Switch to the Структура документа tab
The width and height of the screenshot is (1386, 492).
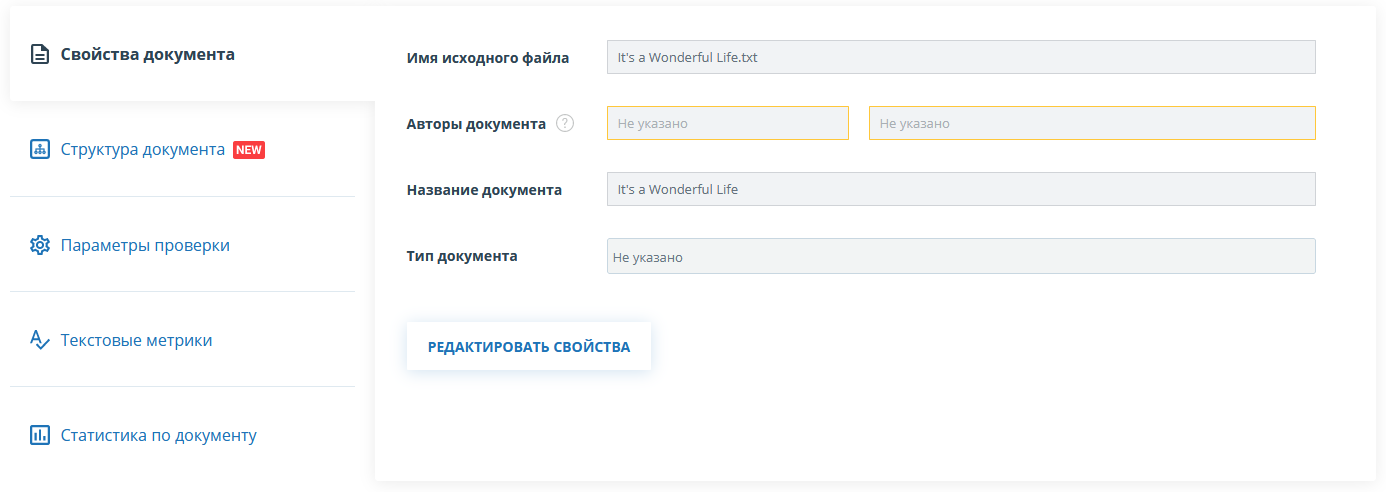[142, 150]
